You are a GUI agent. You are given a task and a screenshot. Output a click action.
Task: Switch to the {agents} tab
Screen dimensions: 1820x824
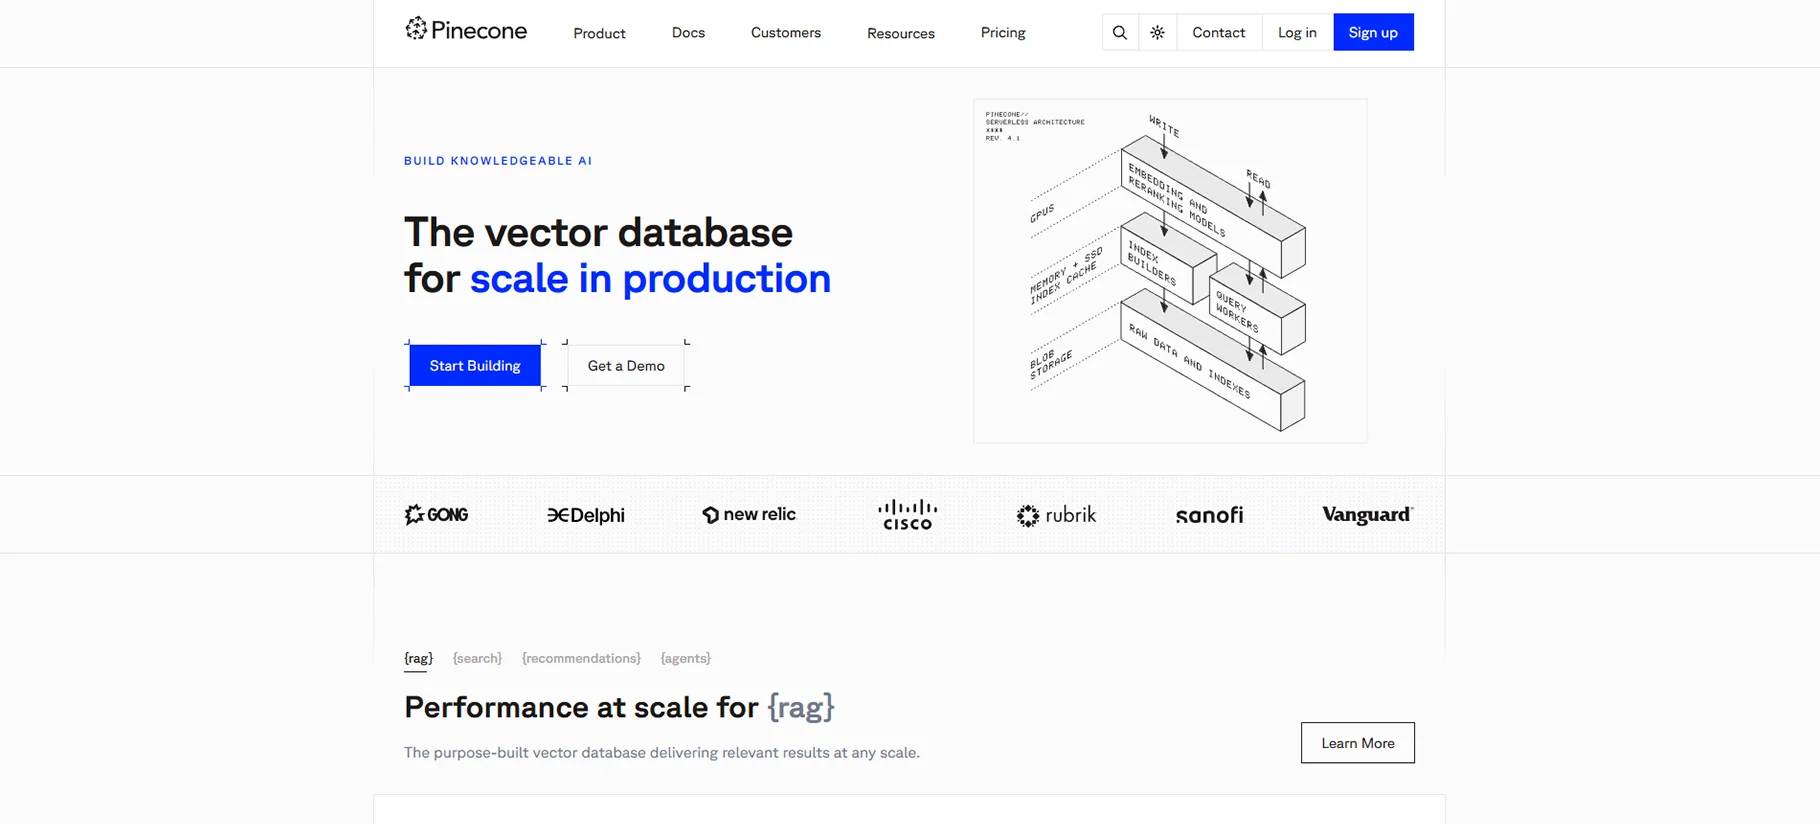[x=685, y=658]
